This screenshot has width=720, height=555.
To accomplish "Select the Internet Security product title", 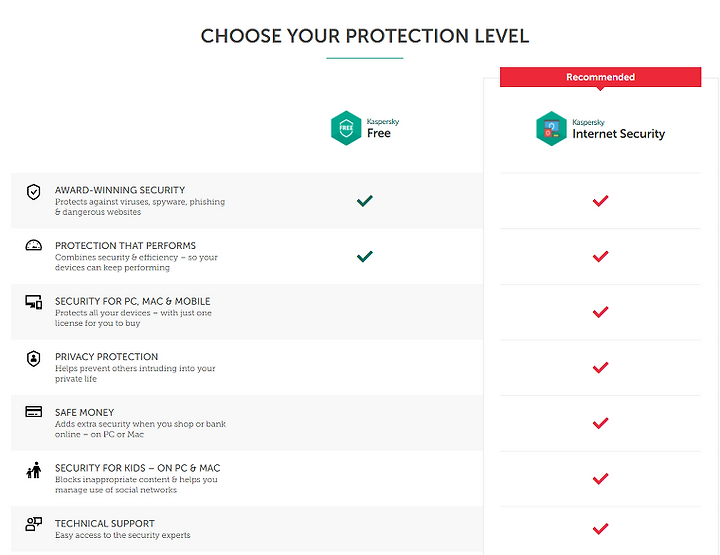I will [x=618, y=134].
